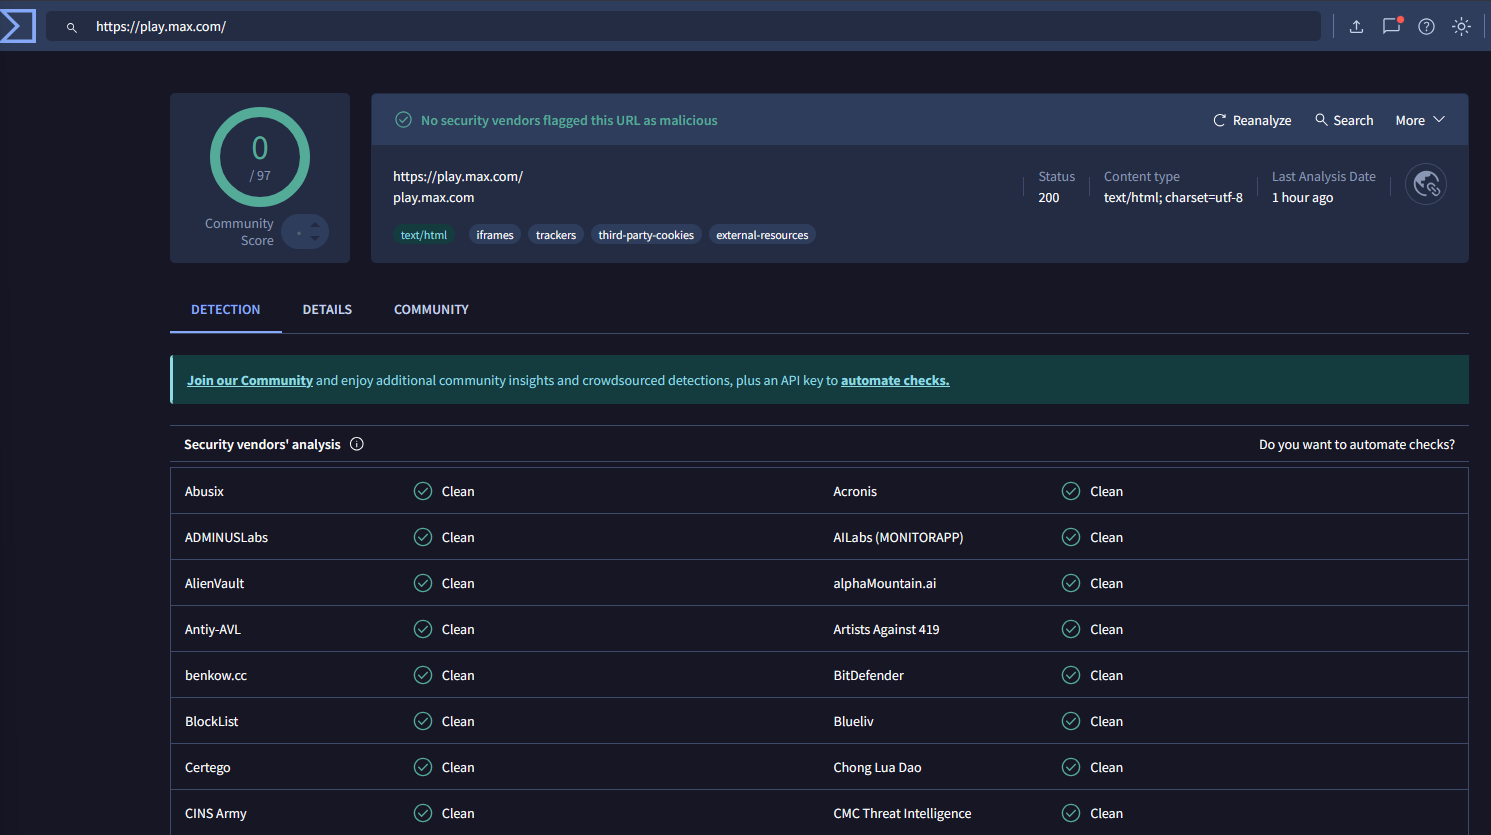Click the third-party-cookies tag

646,235
